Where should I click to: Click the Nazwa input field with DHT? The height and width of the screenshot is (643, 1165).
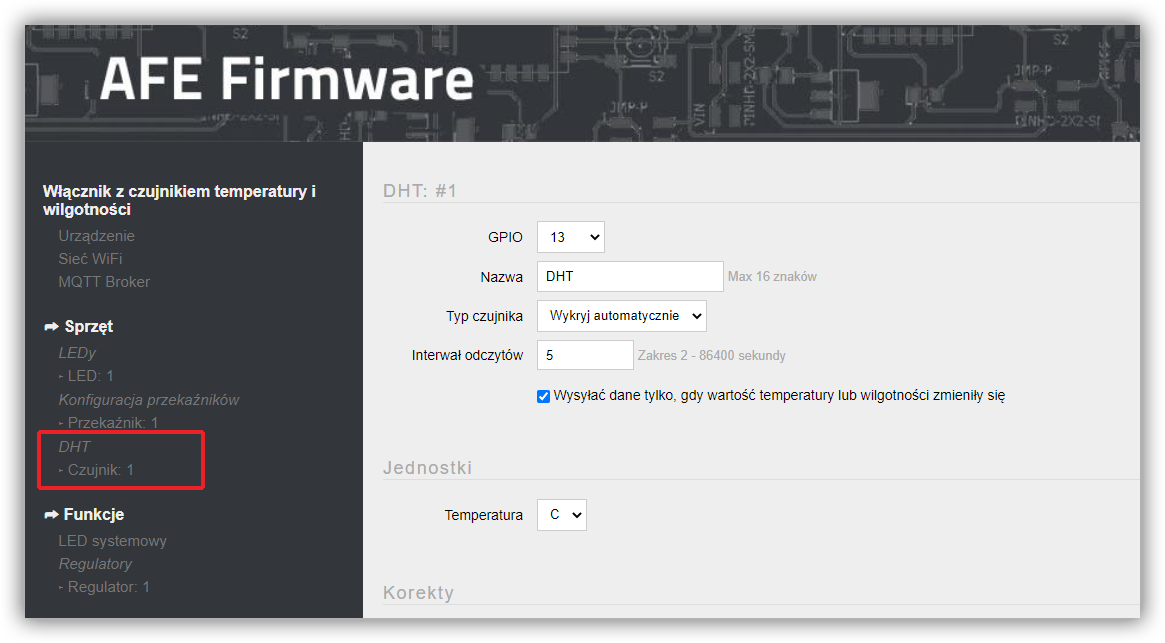pyautogui.click(x=630, y=277)
